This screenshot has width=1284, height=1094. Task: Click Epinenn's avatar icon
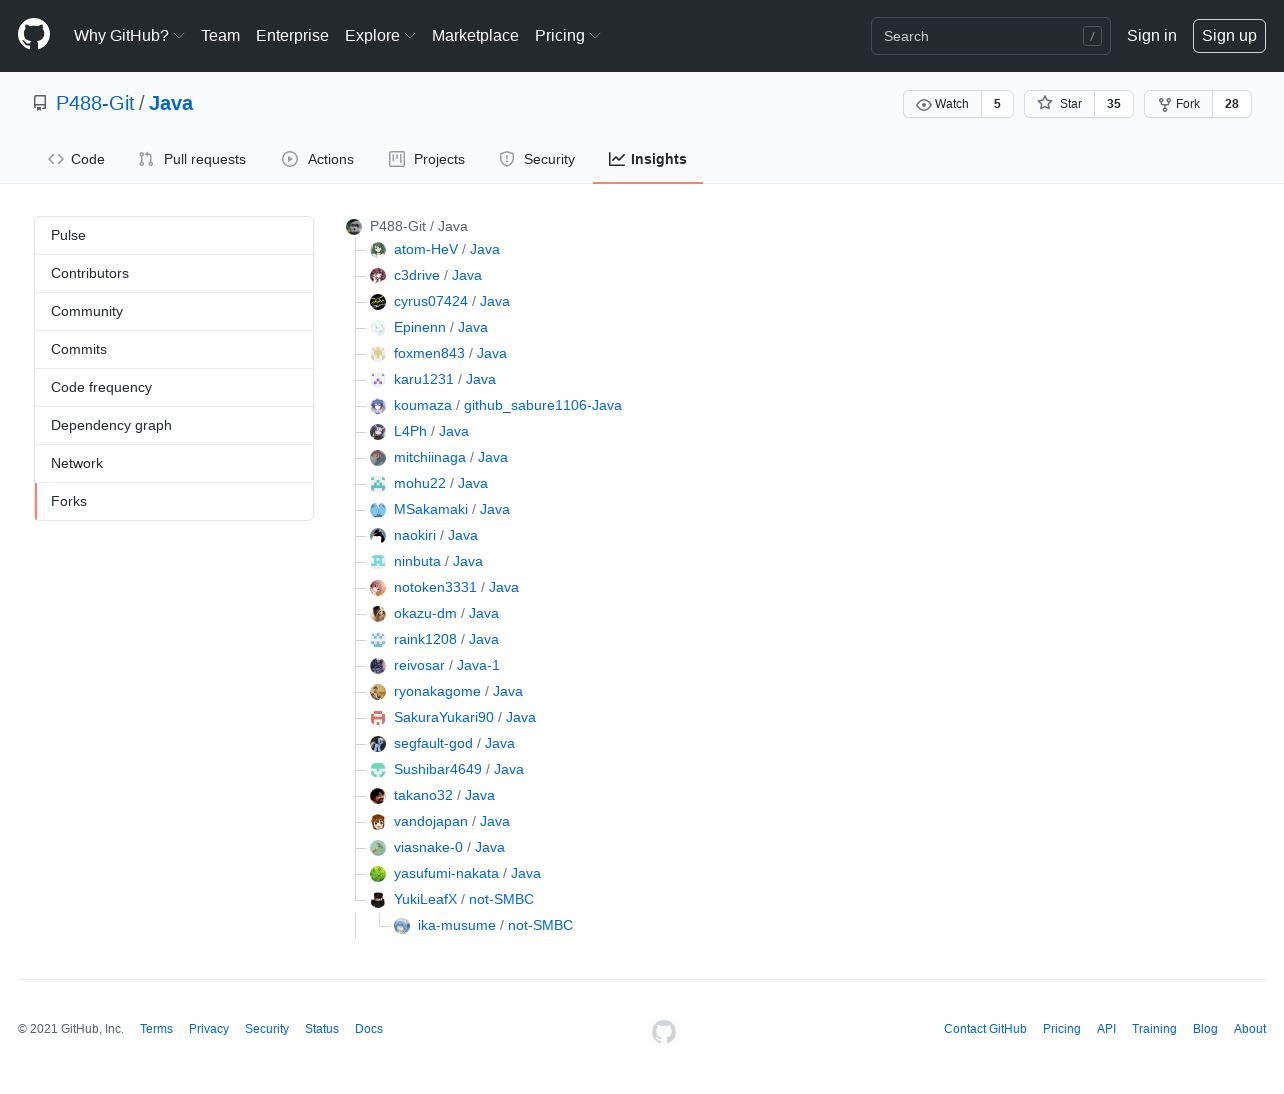(378, 328)
